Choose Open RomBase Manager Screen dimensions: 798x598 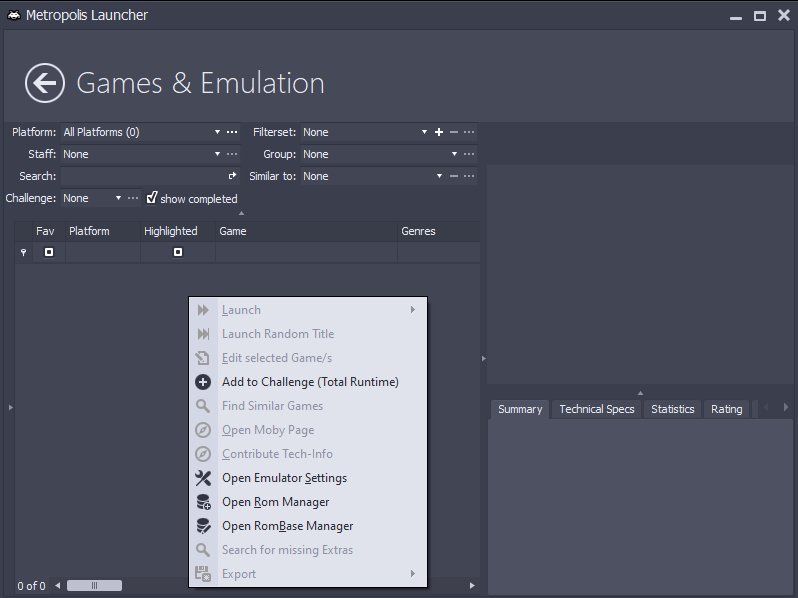[x=308, y=526]
